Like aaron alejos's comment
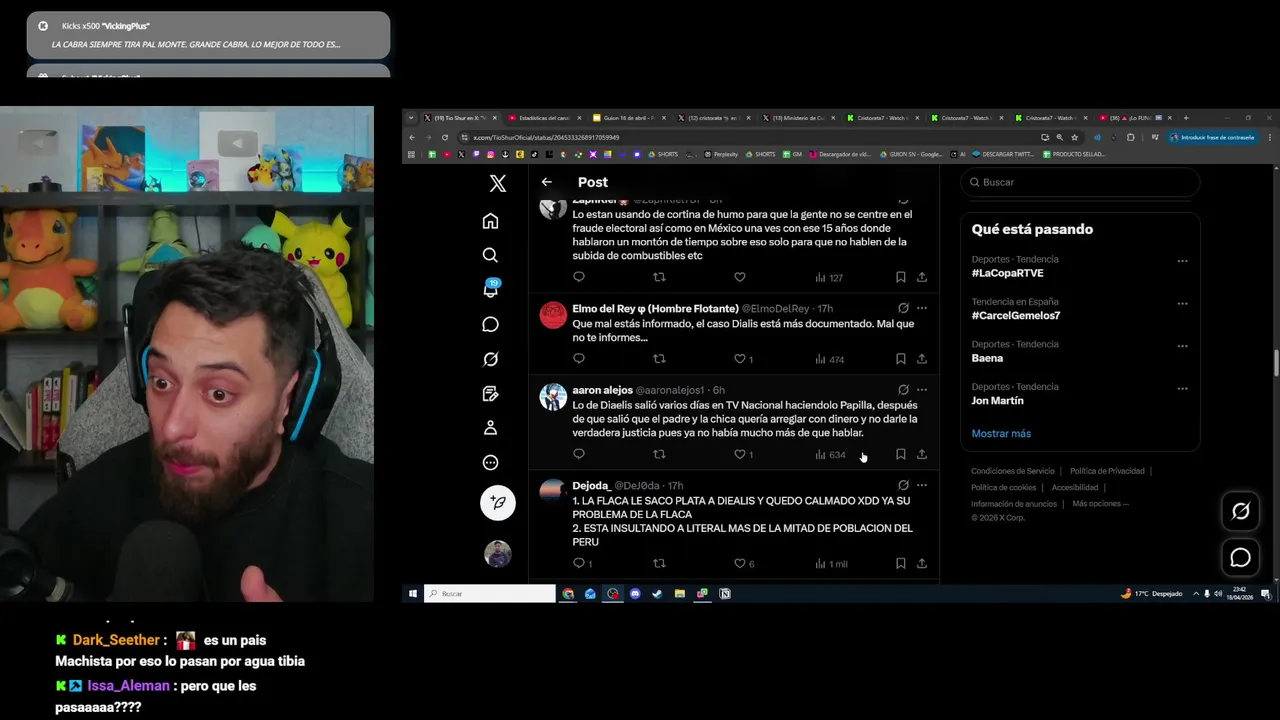The width and height of the screenshot is (1280, 720). pos(740,454)
